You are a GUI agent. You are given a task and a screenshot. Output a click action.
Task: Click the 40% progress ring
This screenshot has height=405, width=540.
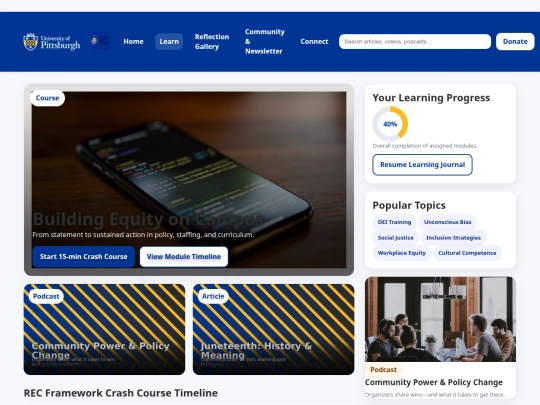click(x=390, y=124)
